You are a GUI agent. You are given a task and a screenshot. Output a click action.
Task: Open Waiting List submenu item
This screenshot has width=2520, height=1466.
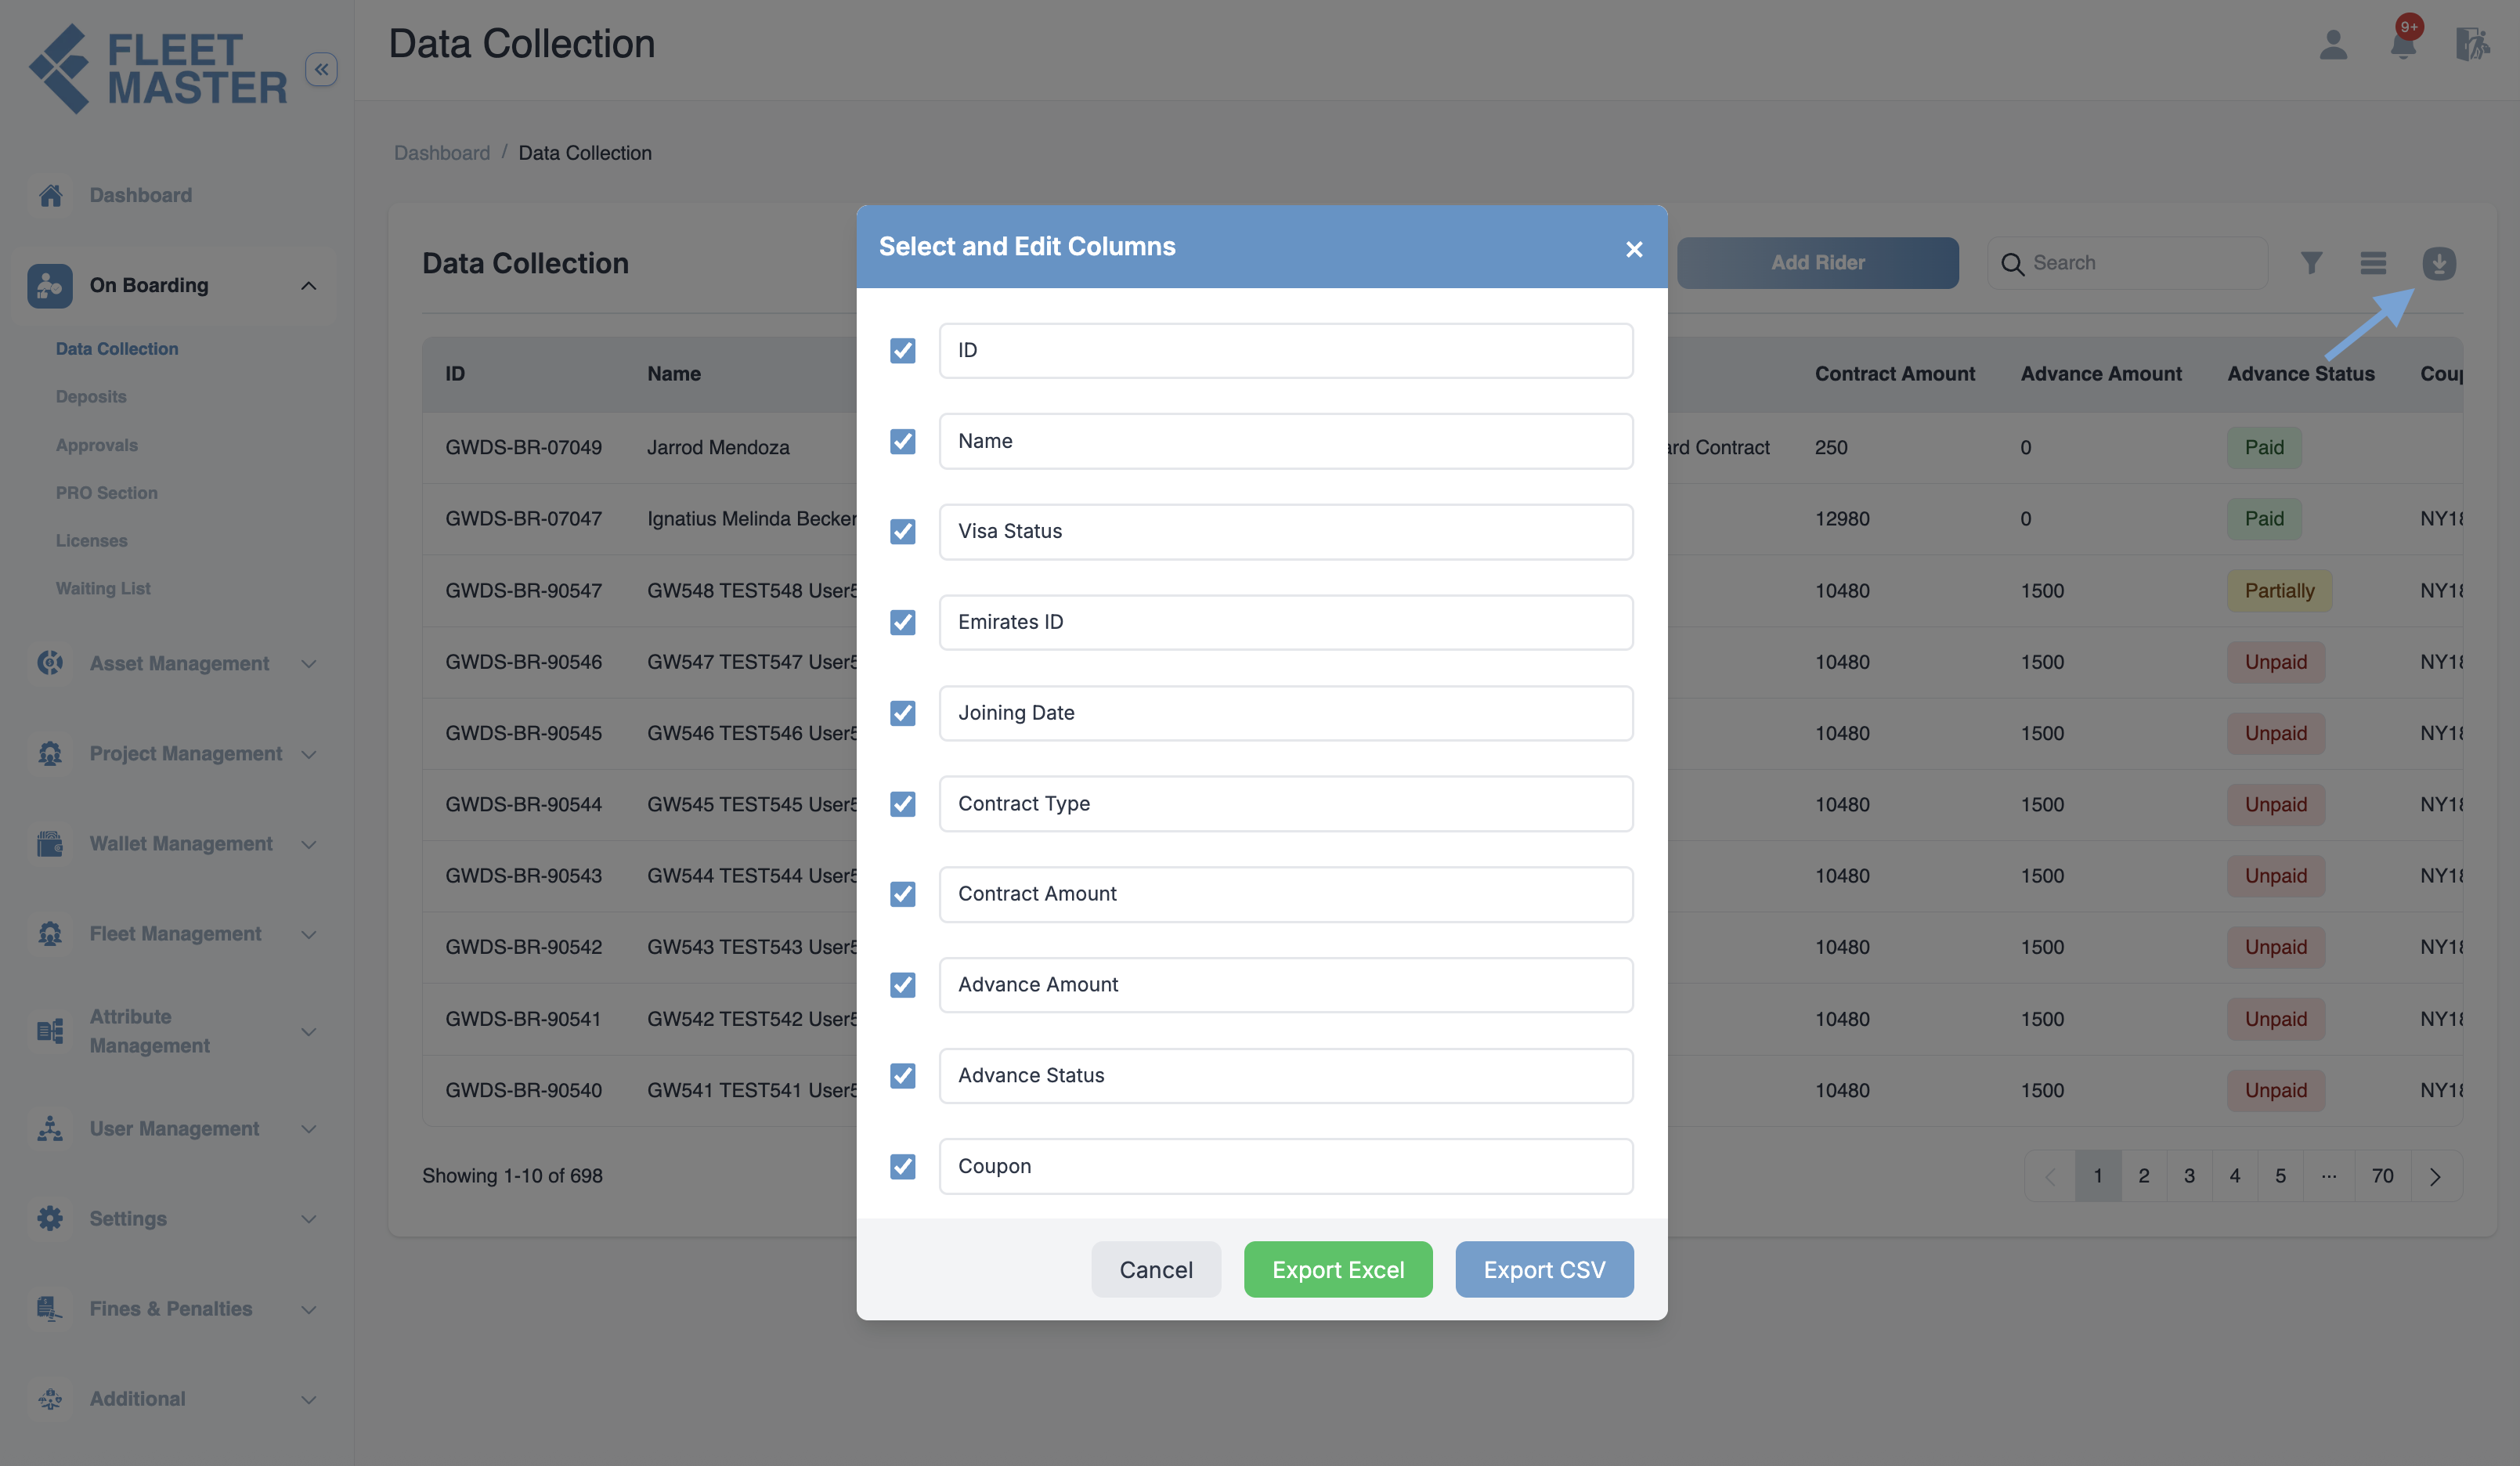(x=103, y=589)
